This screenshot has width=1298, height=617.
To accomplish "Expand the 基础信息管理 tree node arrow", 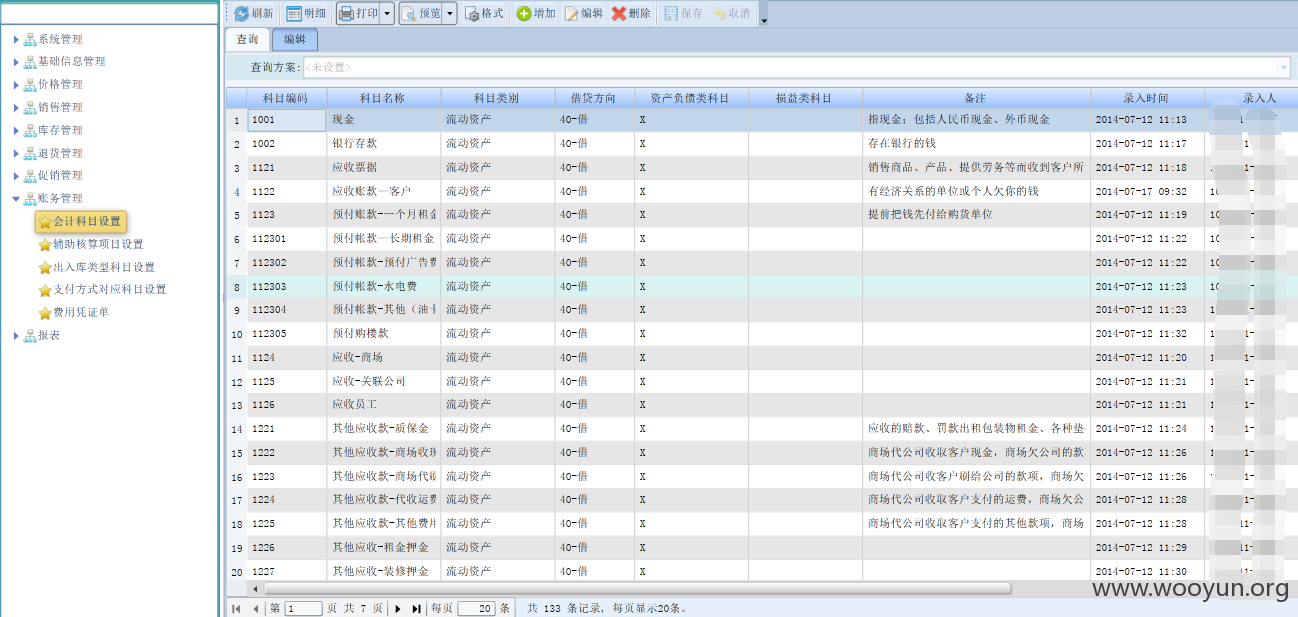I will tap(16, 62).
